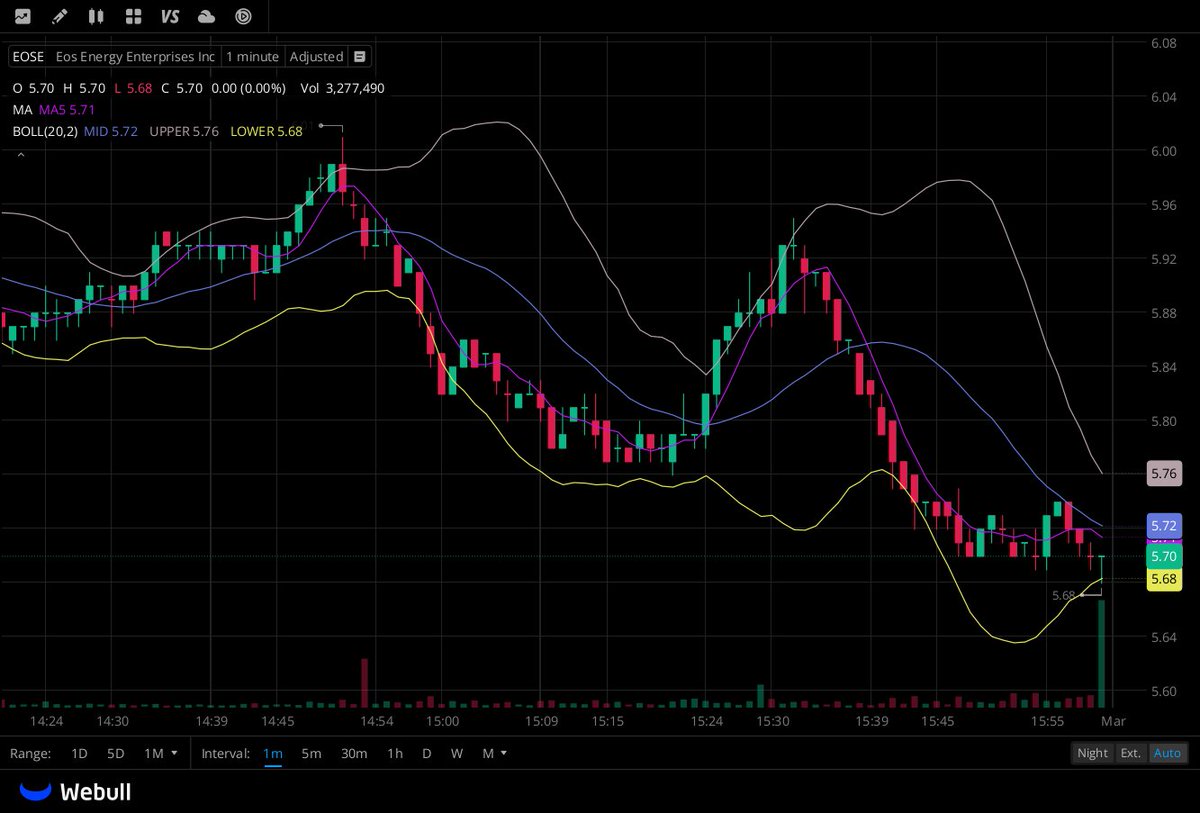Toggle the Adjusted price setting

click(x=316, y=57)
